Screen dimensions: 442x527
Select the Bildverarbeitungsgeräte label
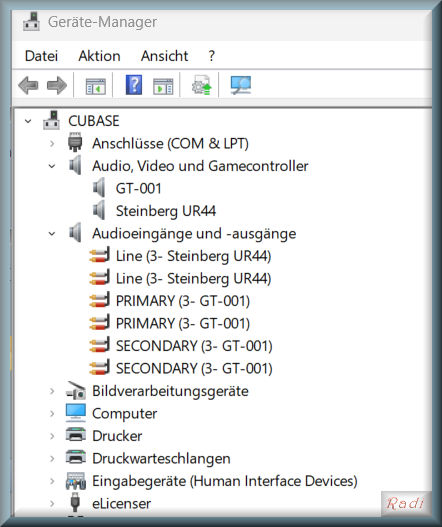click(x=170, y=391)
